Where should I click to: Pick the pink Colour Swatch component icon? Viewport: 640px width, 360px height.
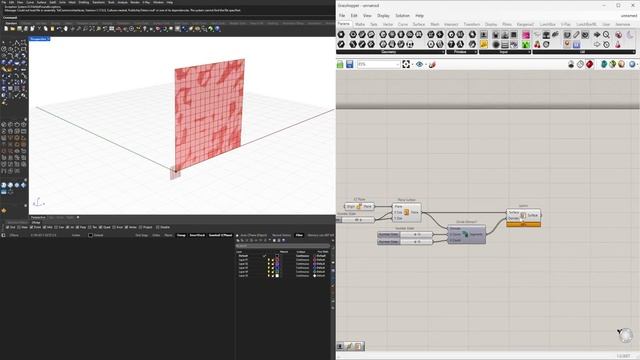point(526,35)
